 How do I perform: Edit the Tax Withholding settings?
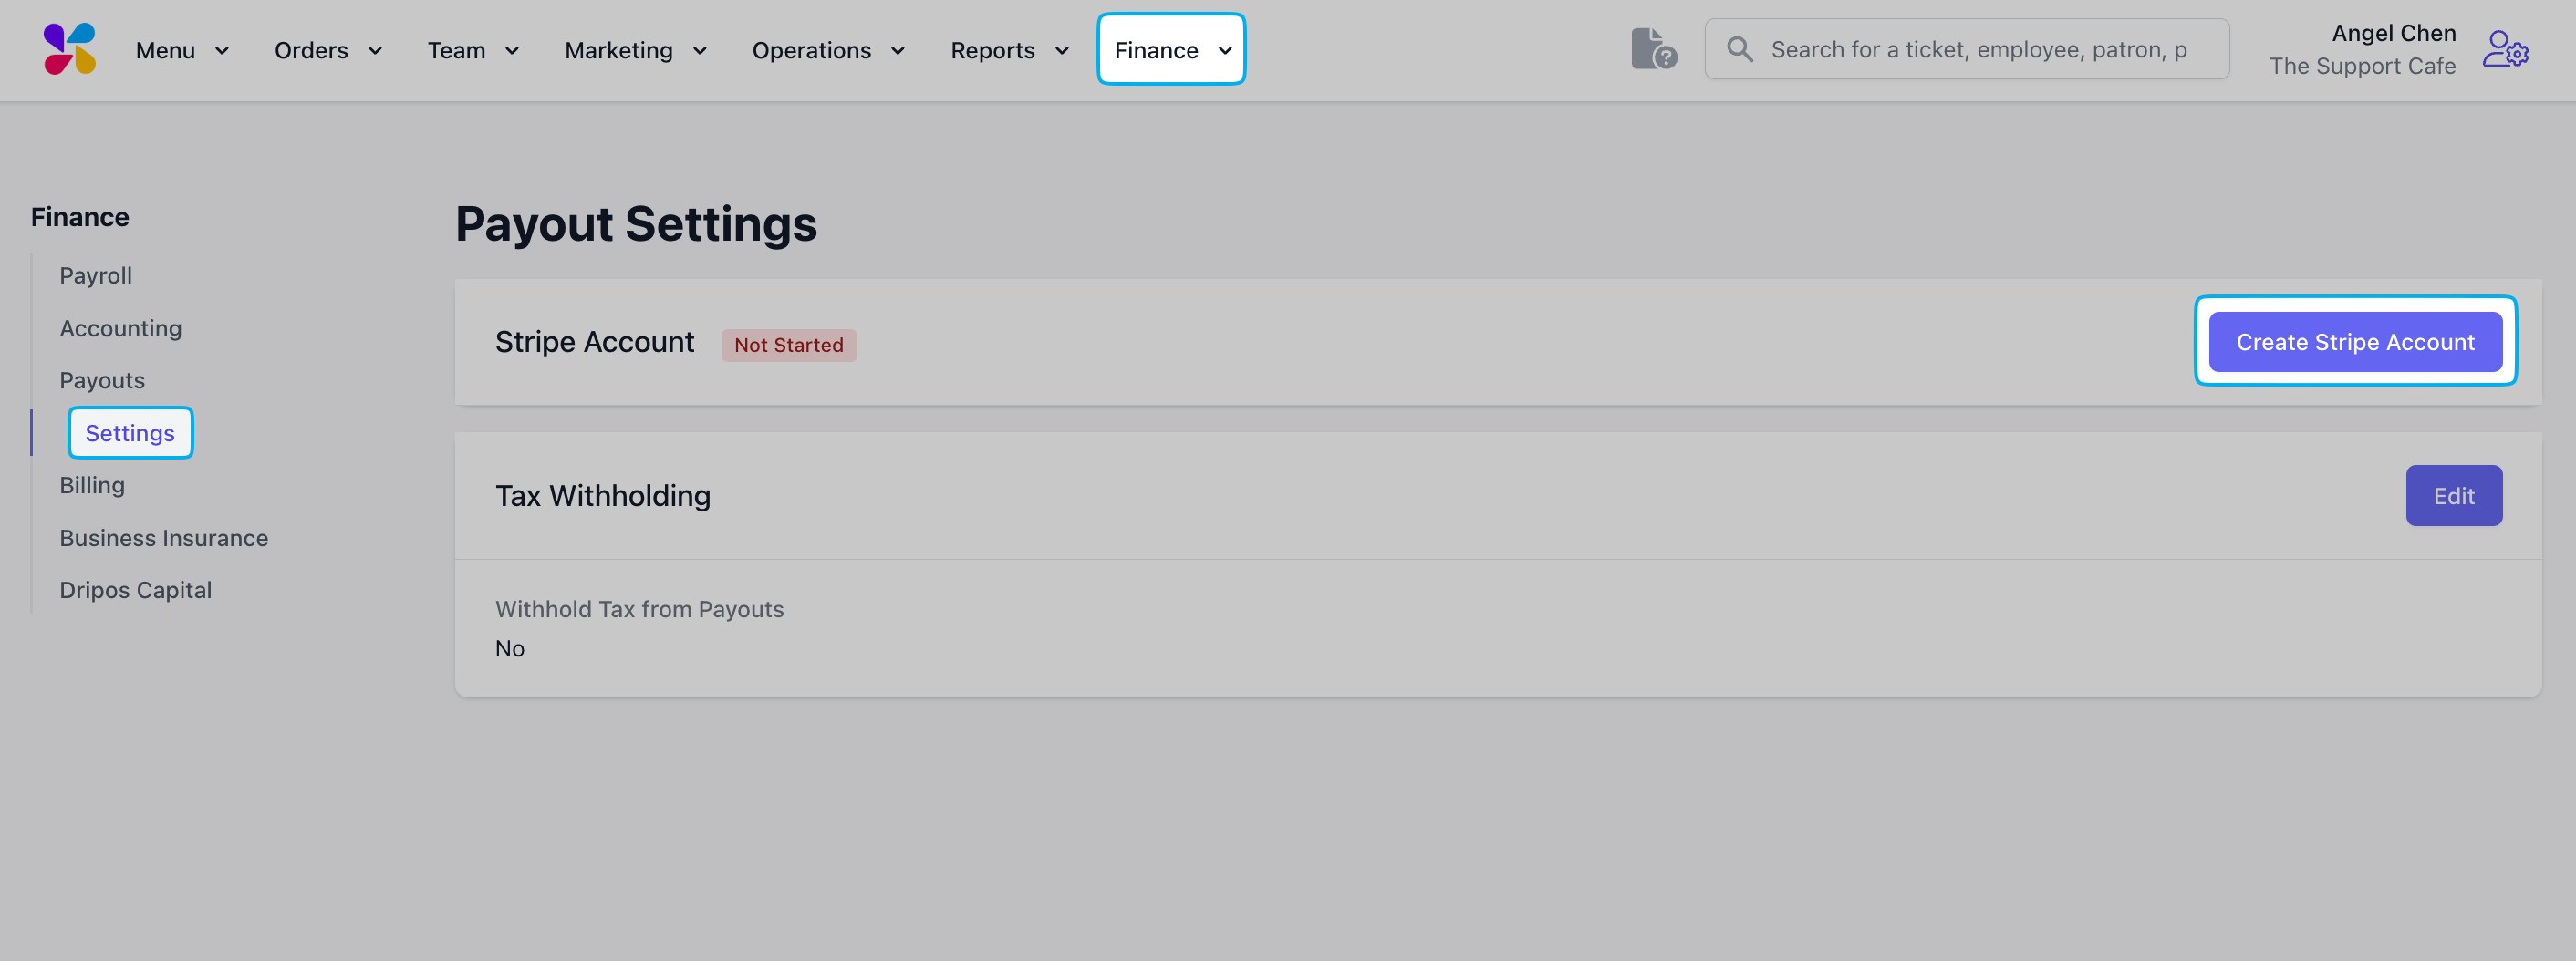coord(2453,495)
